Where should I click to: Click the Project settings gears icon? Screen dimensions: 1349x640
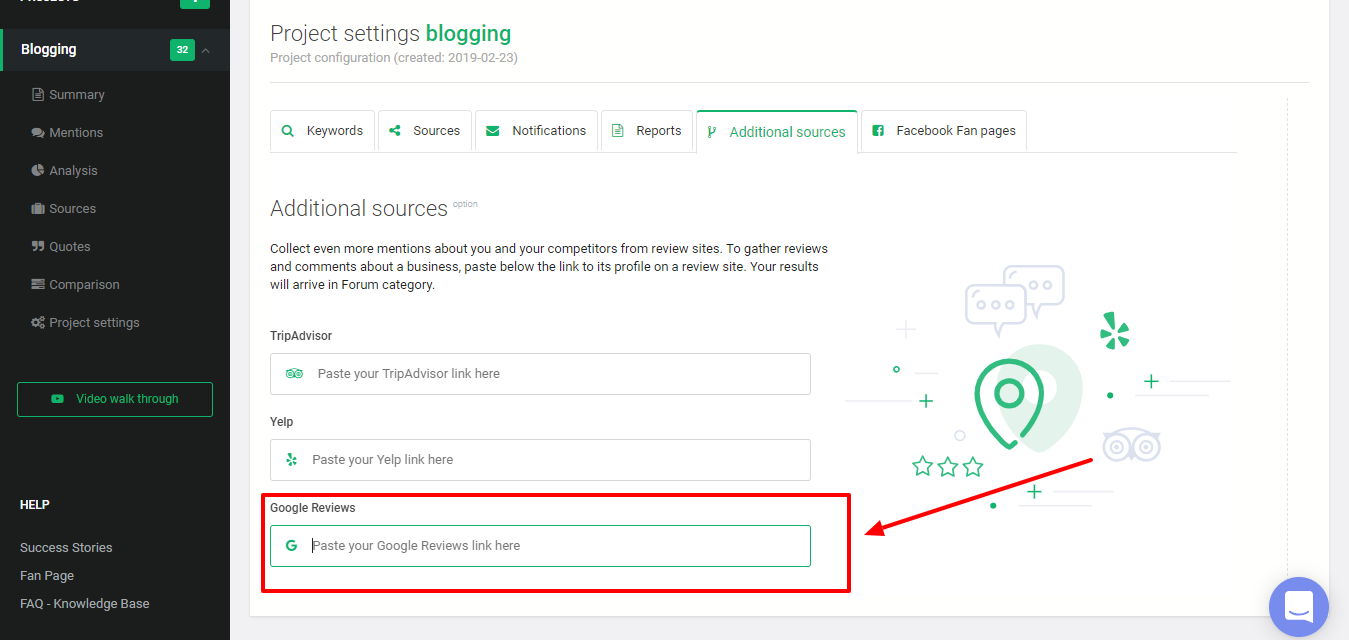tap(38, 323)
